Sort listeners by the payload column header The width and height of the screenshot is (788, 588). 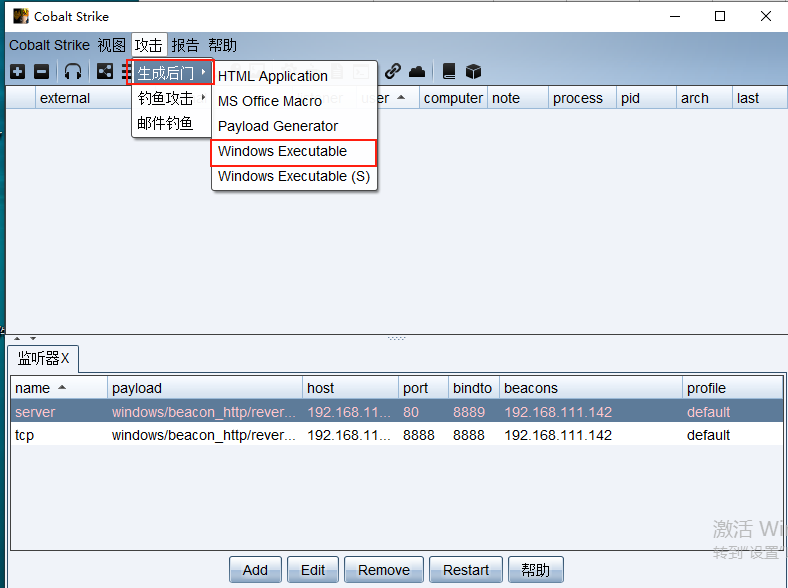(x=205, y=388)
